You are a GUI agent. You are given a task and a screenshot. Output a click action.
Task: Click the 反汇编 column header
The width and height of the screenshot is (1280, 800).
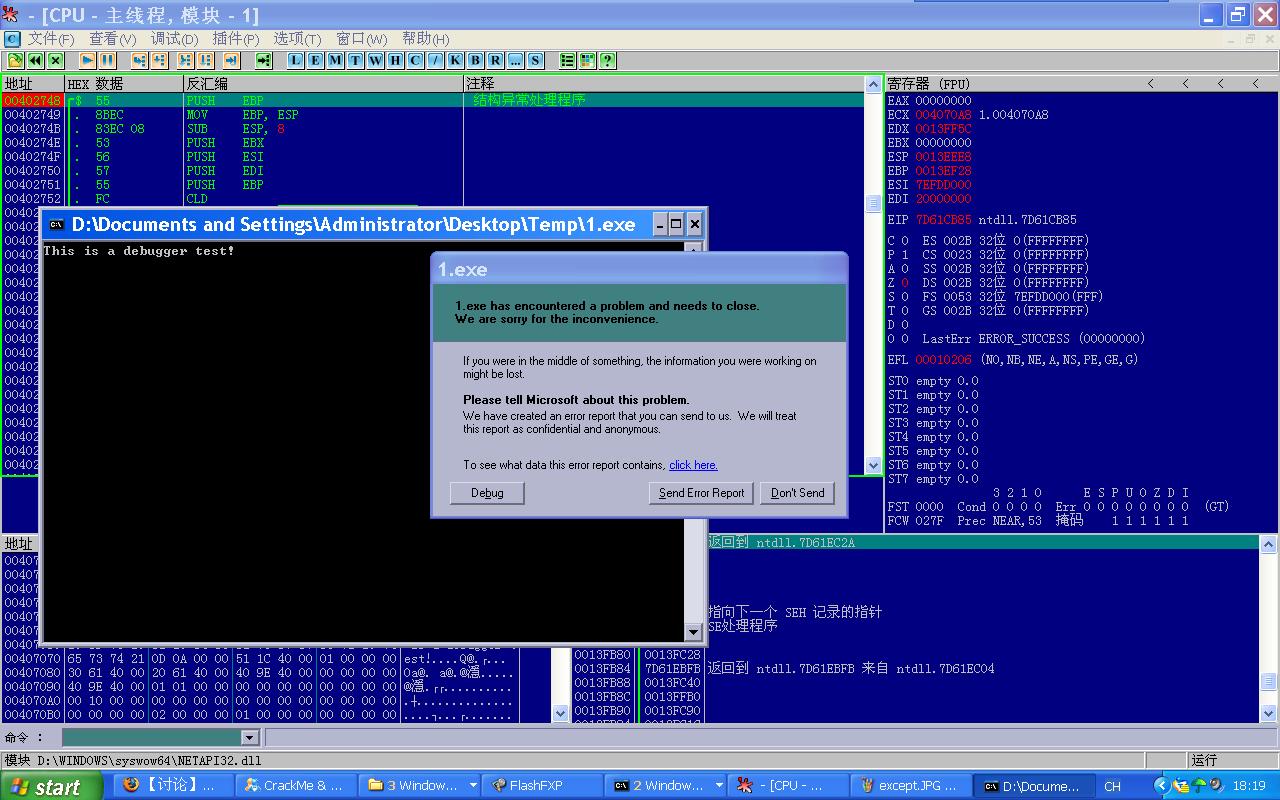[x=323, y=84]
